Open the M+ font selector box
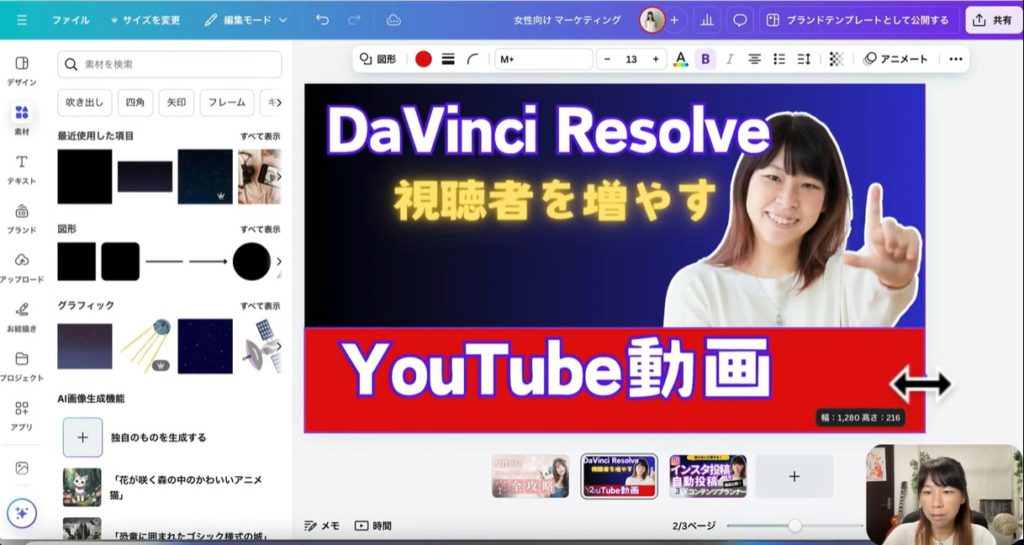1024x545 pixels. pos(543,59)
